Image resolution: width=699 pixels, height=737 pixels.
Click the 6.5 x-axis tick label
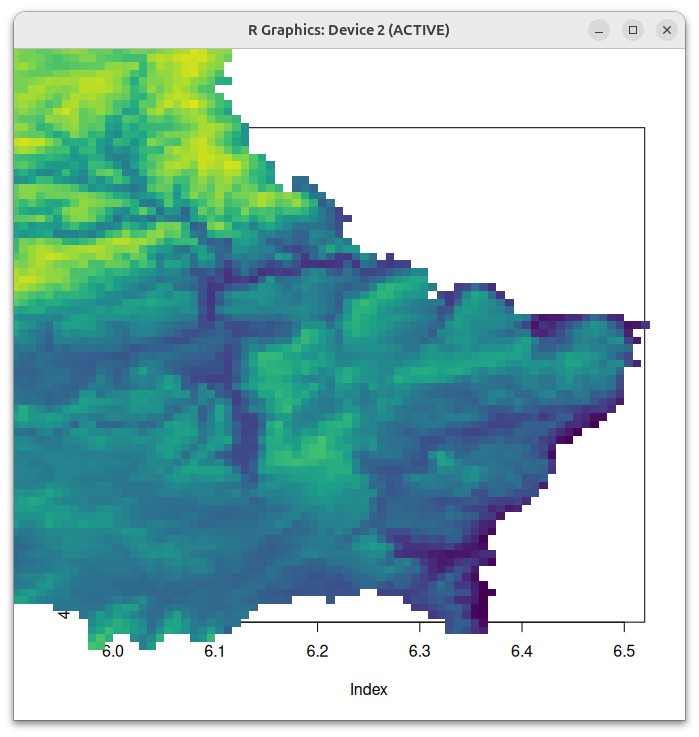click(x=624, y=651)
